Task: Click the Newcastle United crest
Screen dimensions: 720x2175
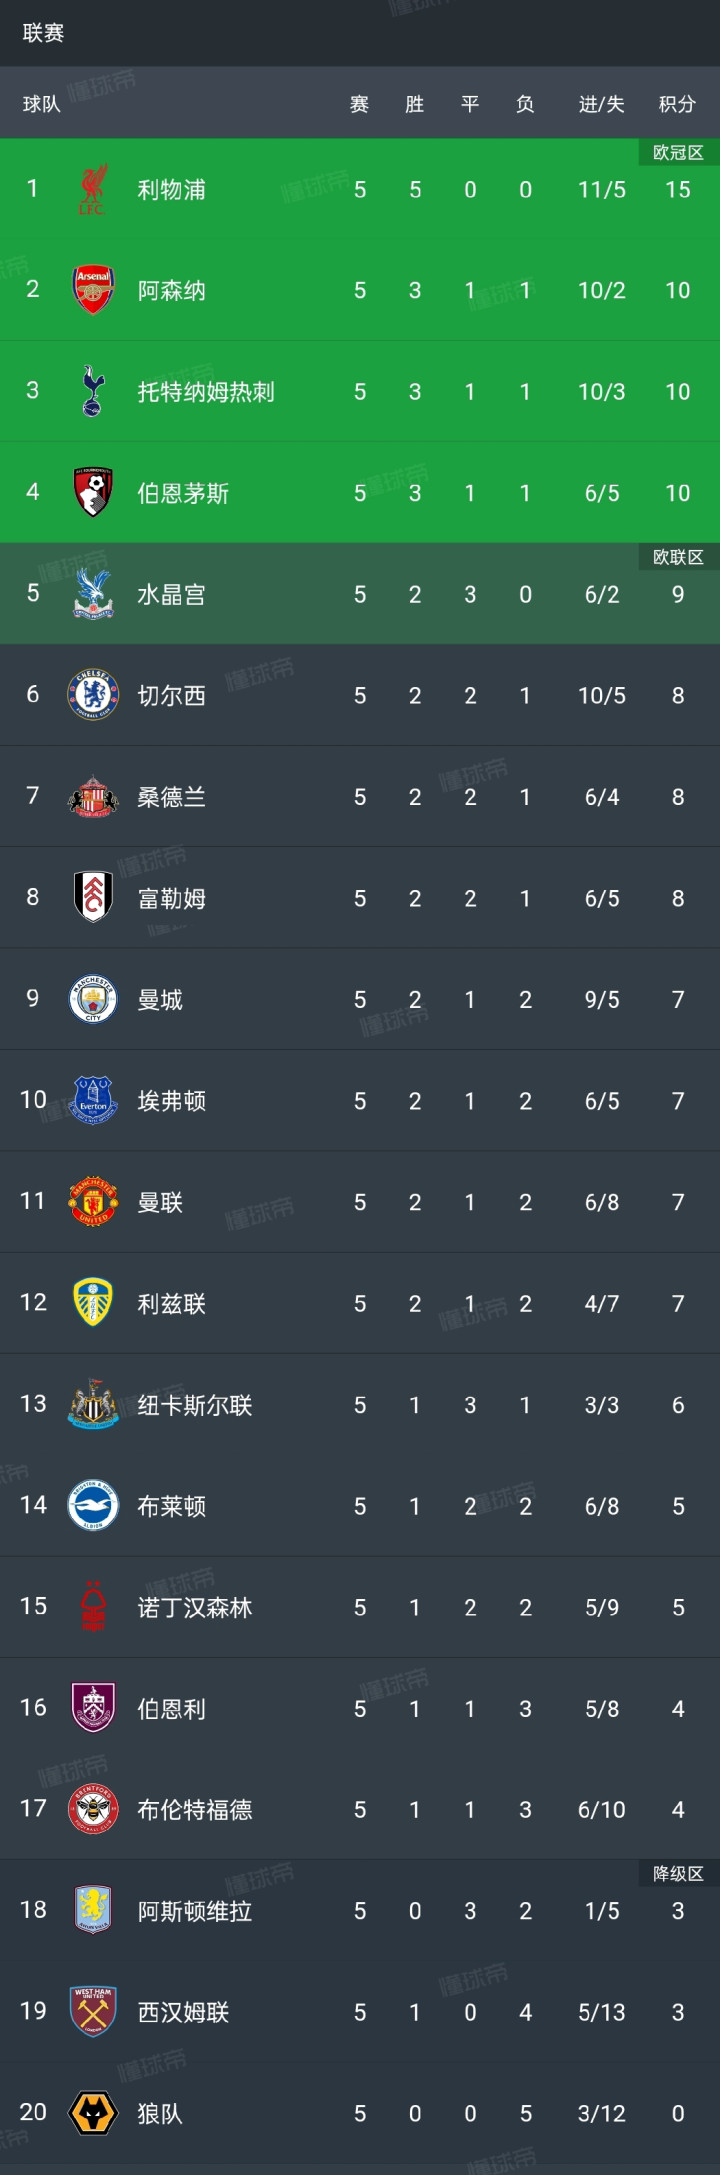Action: [93, 1404]
